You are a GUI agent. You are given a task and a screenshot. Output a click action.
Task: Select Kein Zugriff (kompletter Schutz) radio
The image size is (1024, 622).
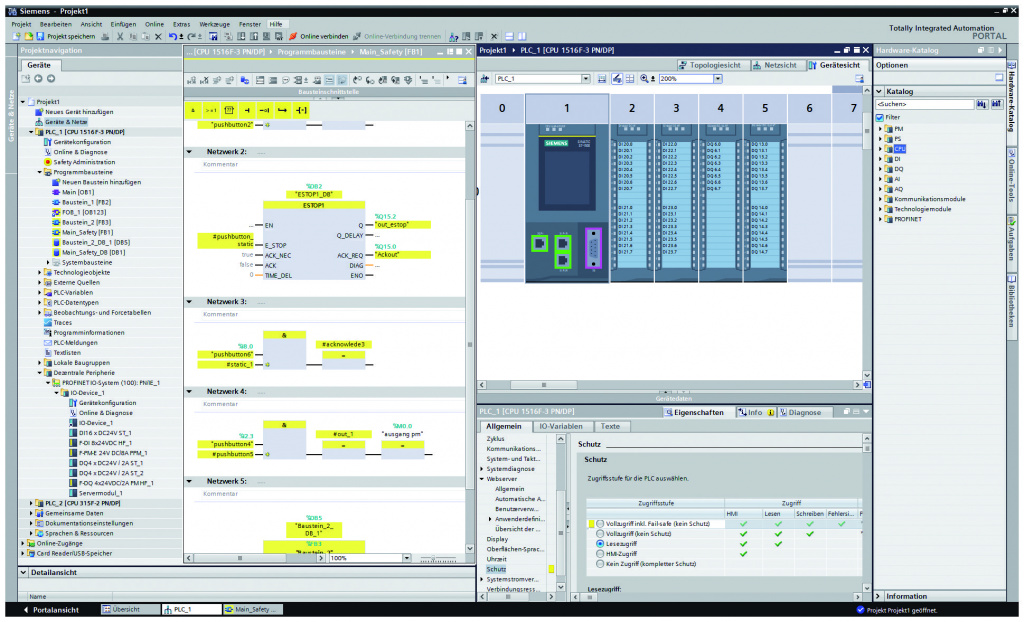(600, 564)
